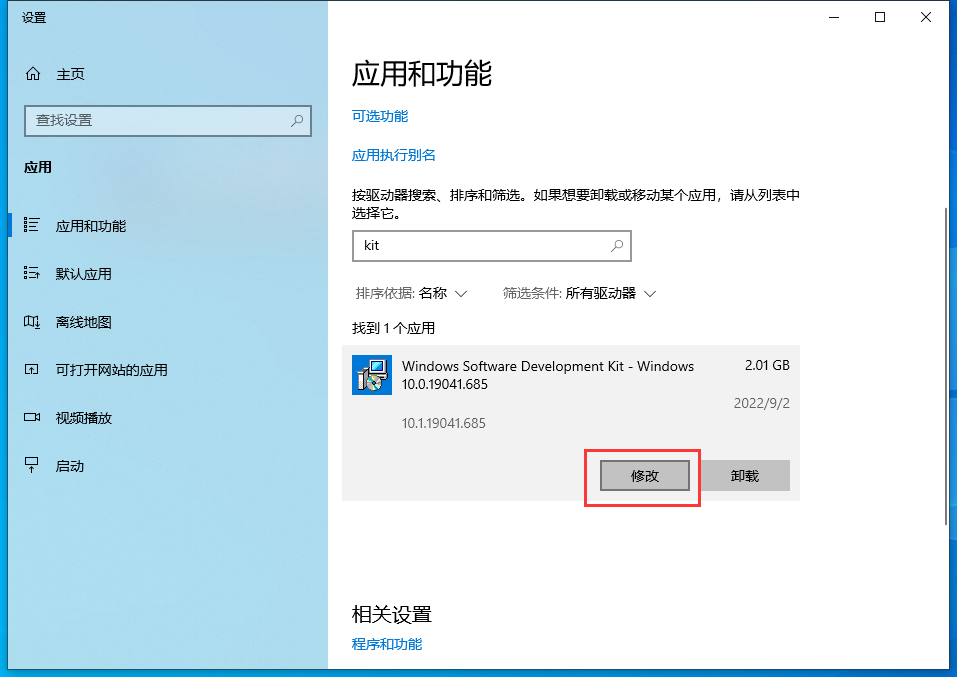The width and height of the screenshot is (957, 677).
Task: Click into the app search field containing kit
Action: pos(491,245)
